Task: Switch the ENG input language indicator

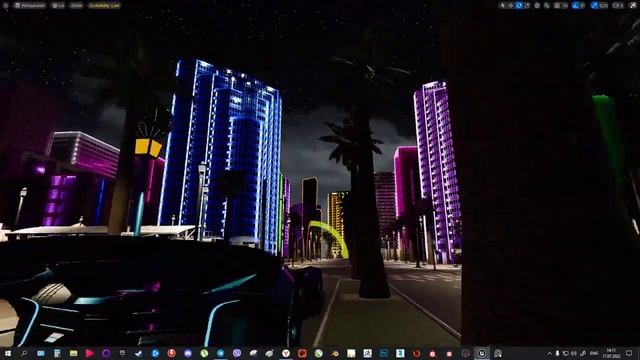Action: (594, 353)
